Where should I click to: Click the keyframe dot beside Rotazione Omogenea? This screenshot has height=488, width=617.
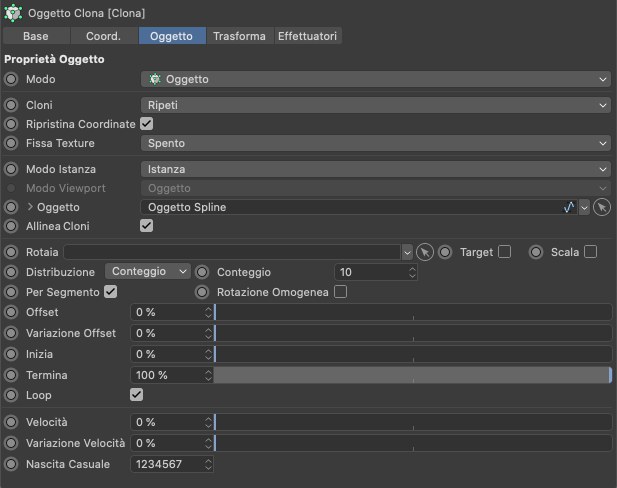pyautogui.click(x=202, y=292)
